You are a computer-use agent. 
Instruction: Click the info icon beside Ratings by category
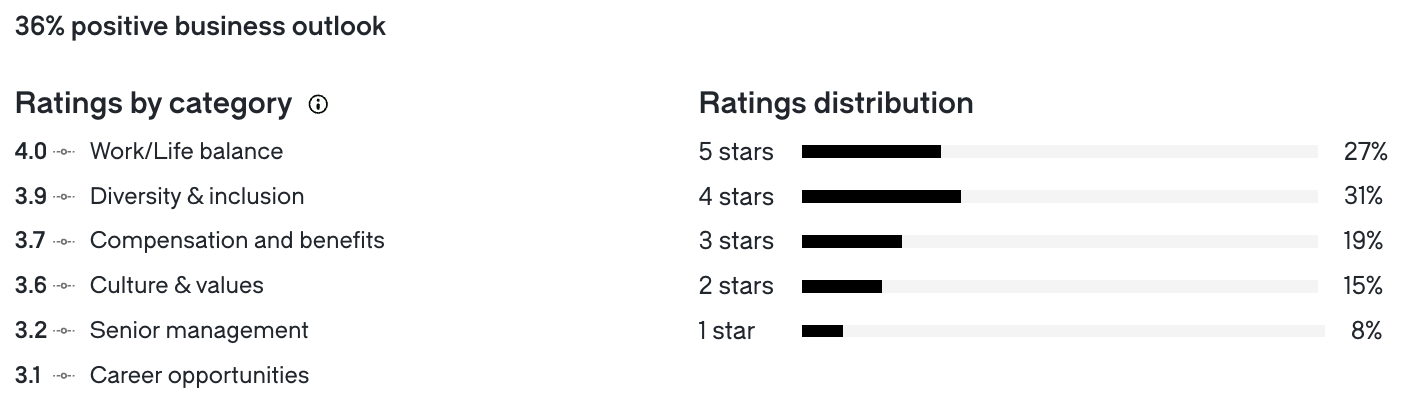(x=318, y=104)
